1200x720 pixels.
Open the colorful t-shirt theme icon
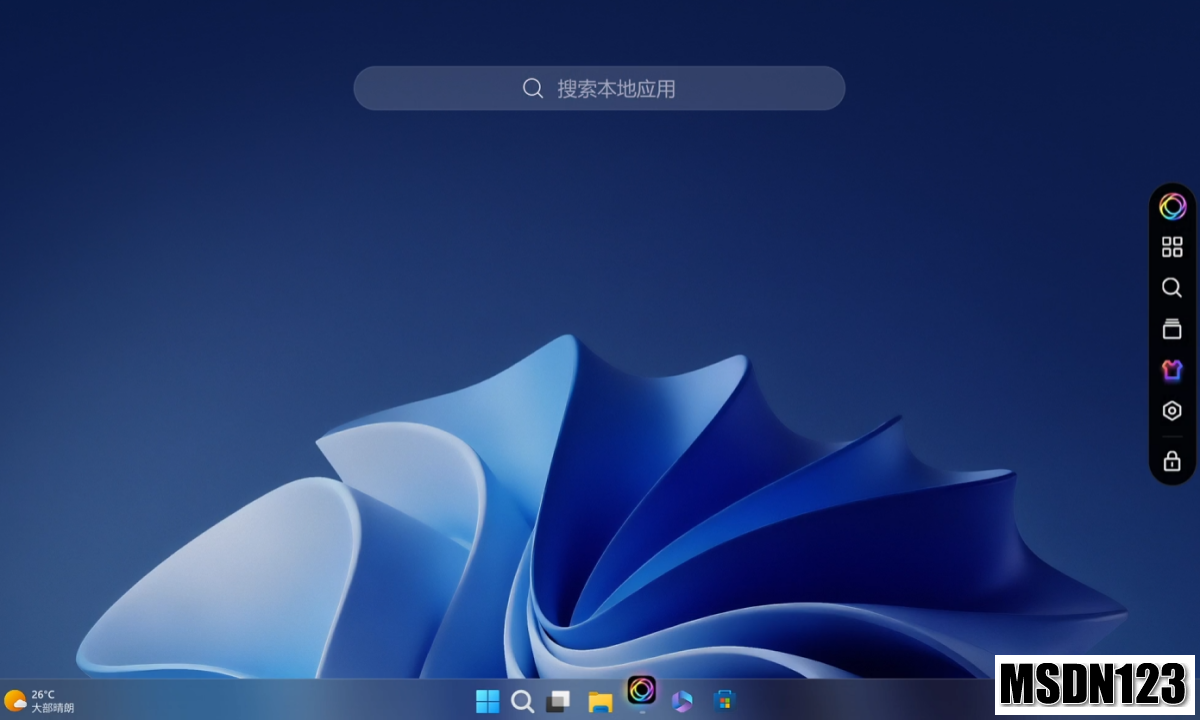(x=1172, y=369)
